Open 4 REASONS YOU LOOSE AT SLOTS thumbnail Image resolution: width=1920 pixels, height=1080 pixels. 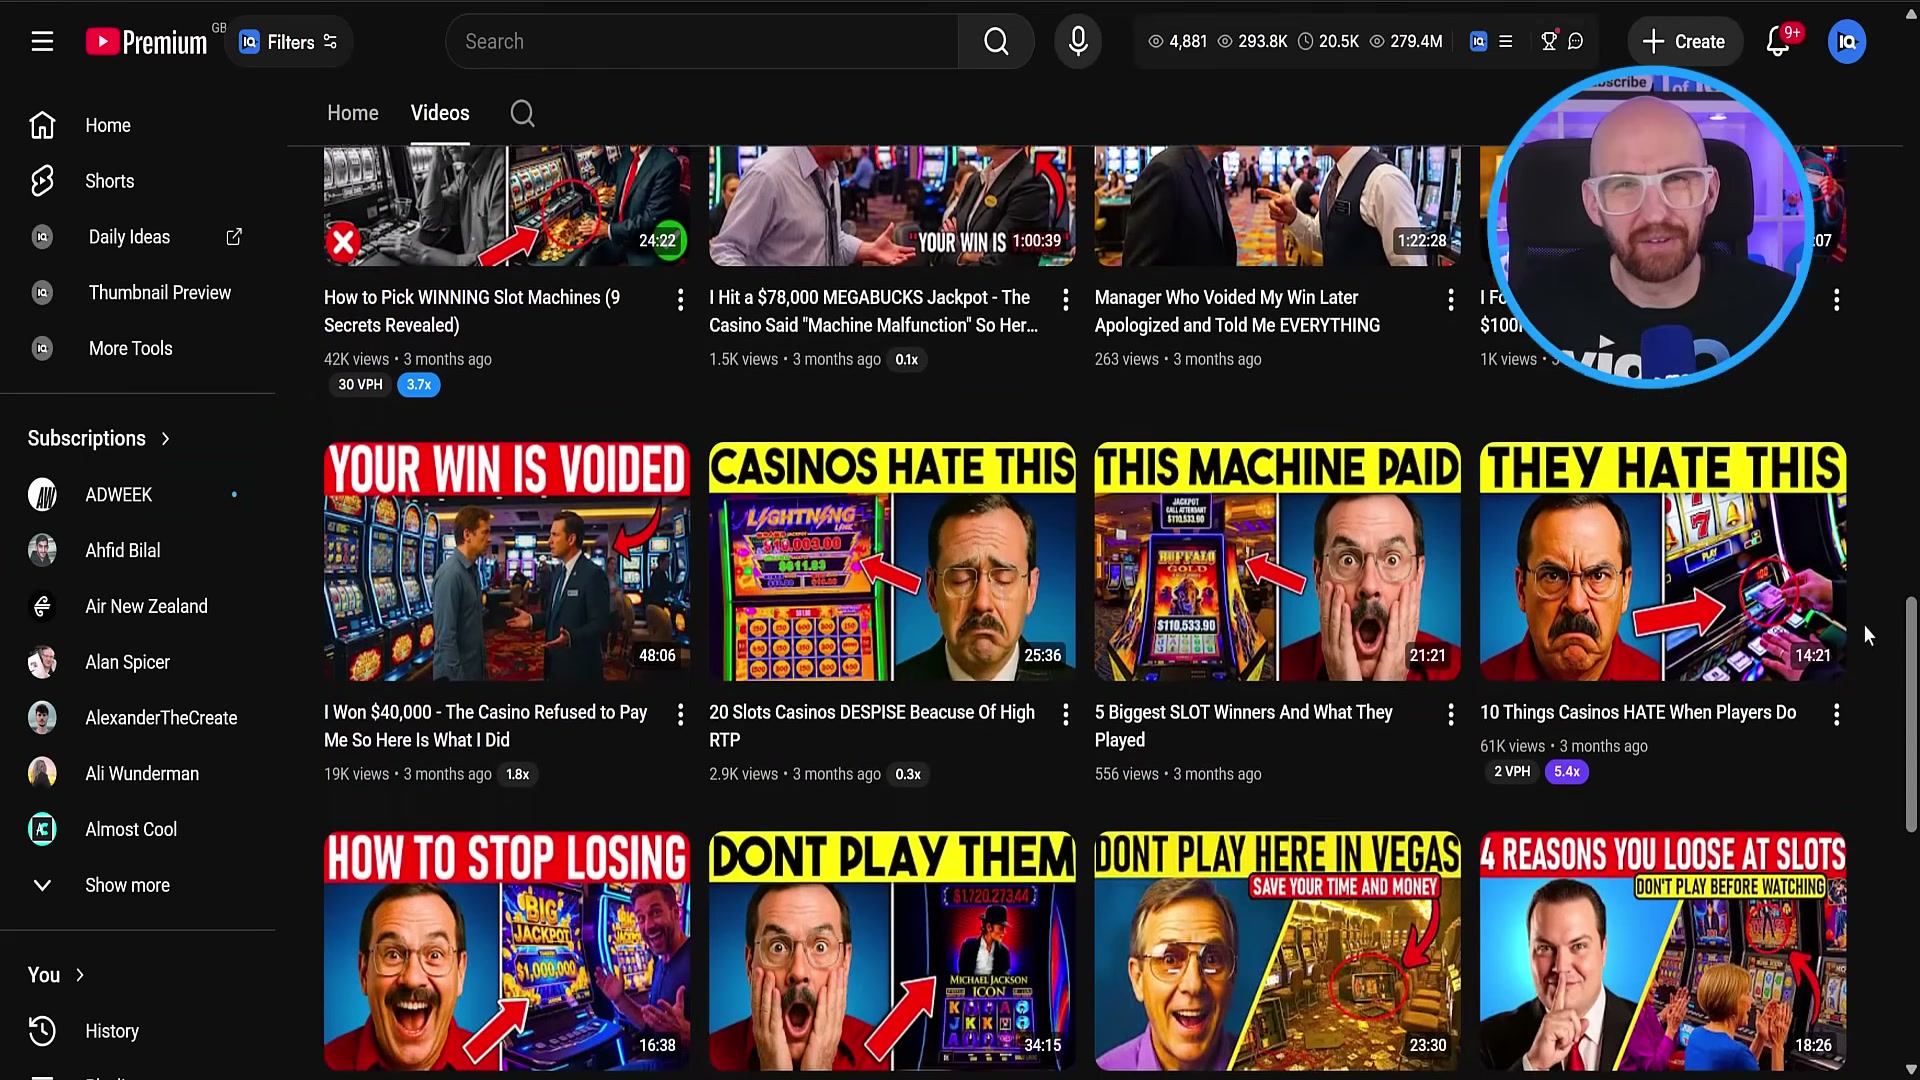pos(1663,950)
